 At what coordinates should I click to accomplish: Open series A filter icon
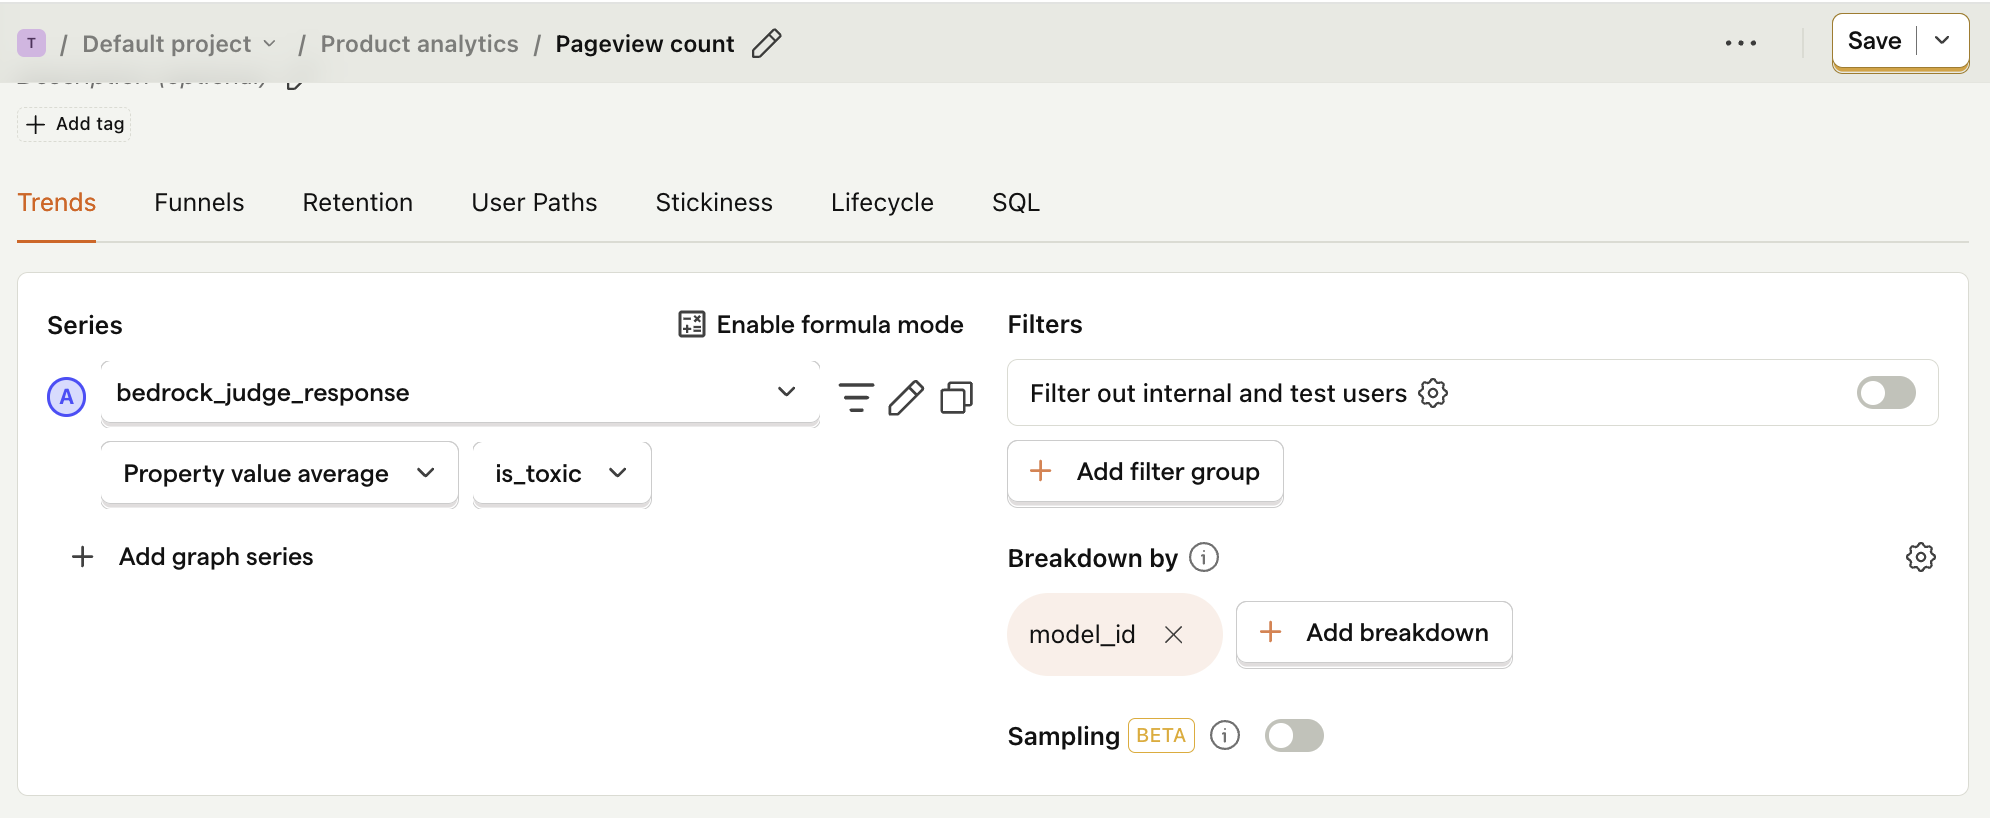pos(856,397)
